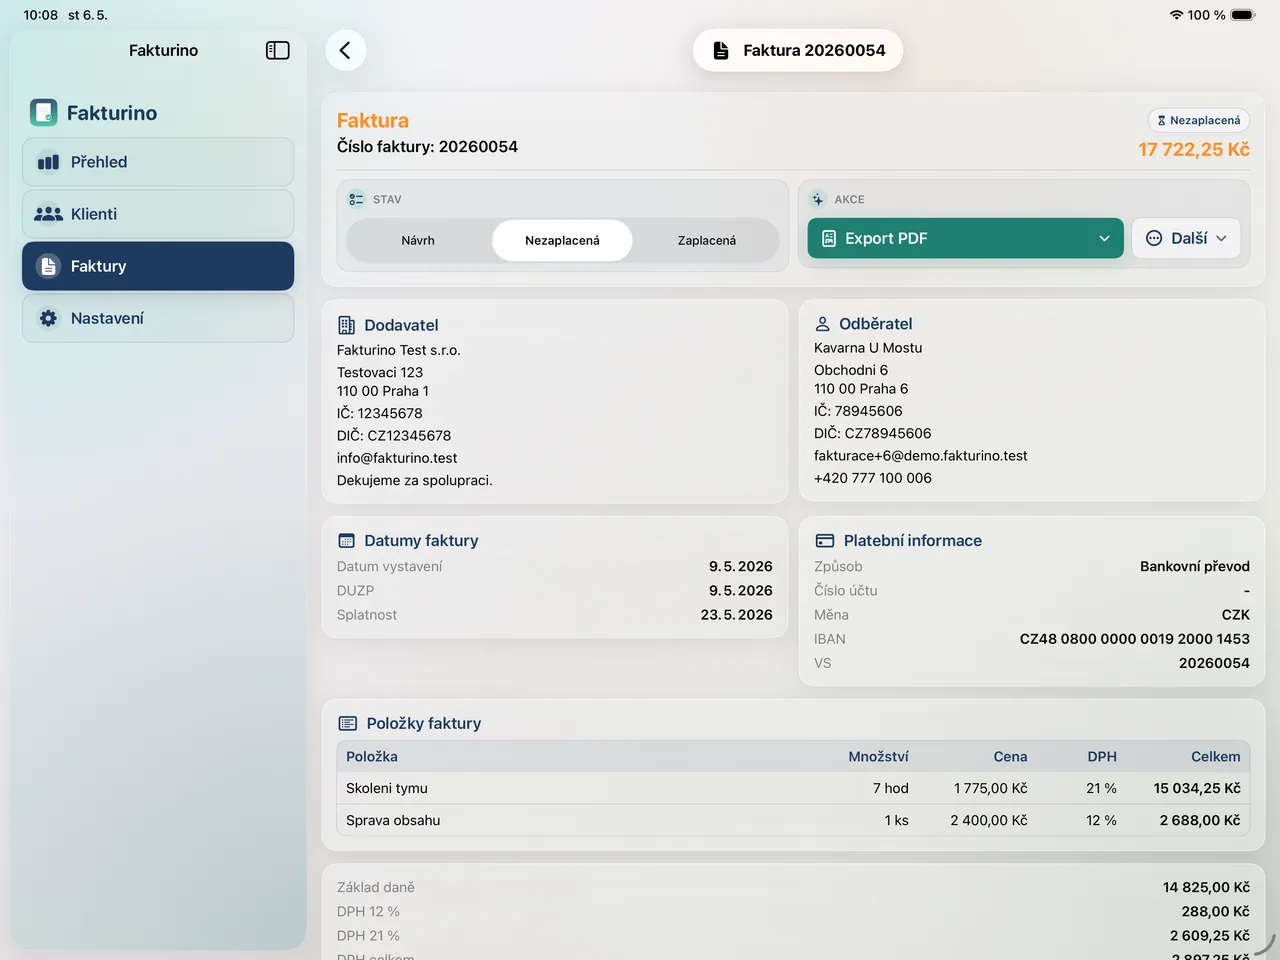Open the Klienti section
The width and height of the screenshot is (1280, 960).
pos(158,214)
